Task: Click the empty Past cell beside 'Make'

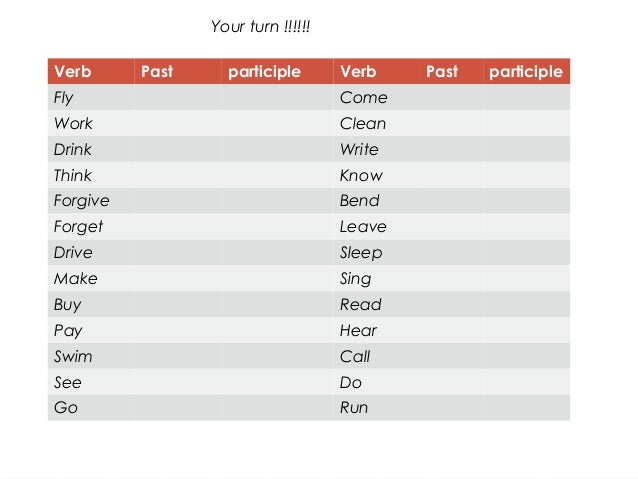Action: pos(178,278)
